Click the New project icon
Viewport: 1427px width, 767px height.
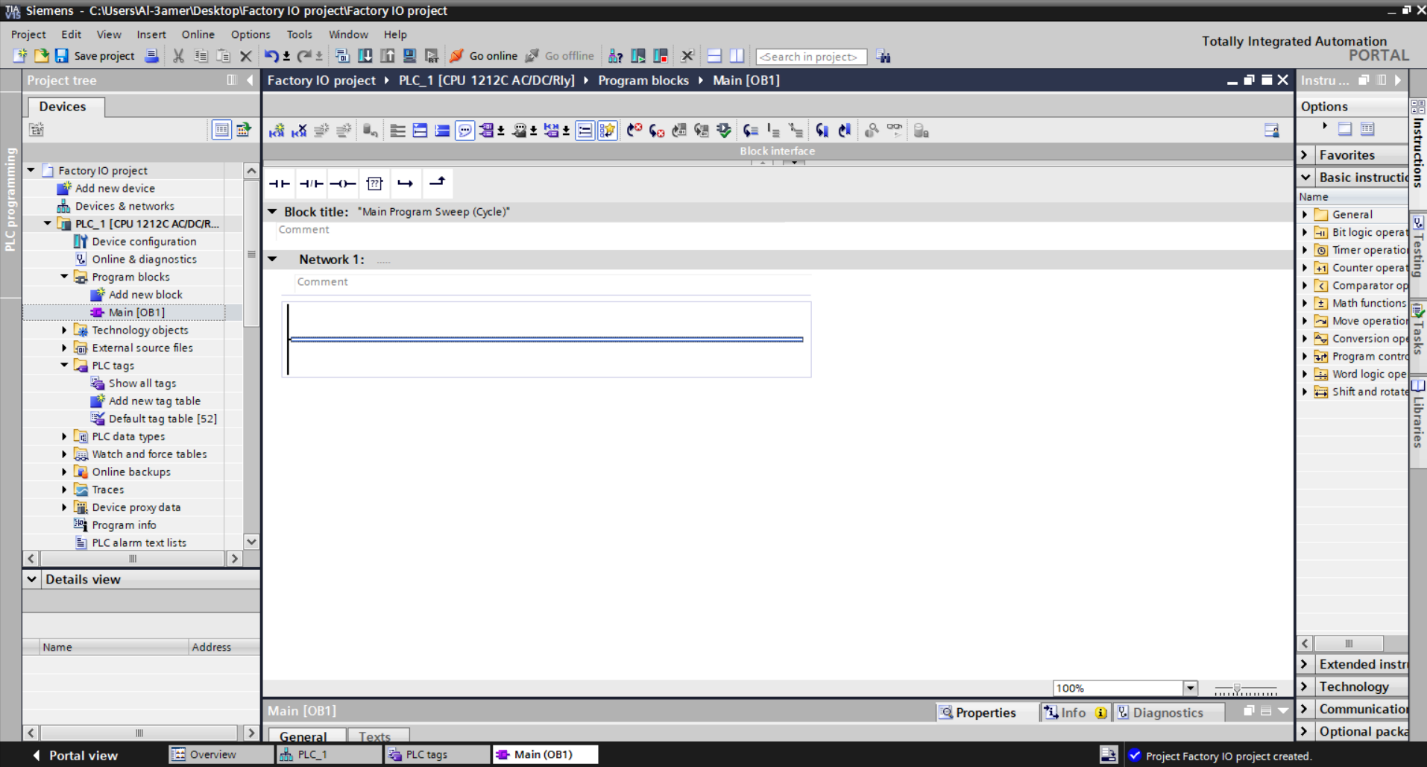click(20, 56)
